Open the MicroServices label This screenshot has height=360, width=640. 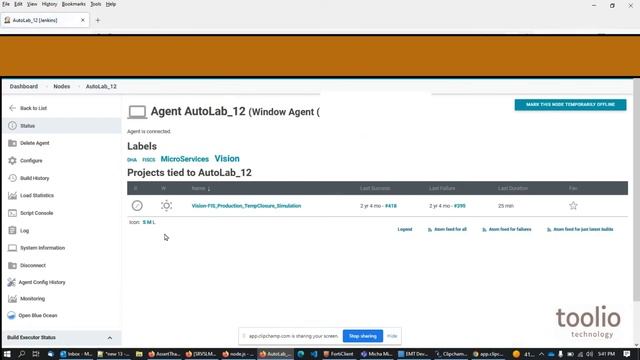[184, 159]
